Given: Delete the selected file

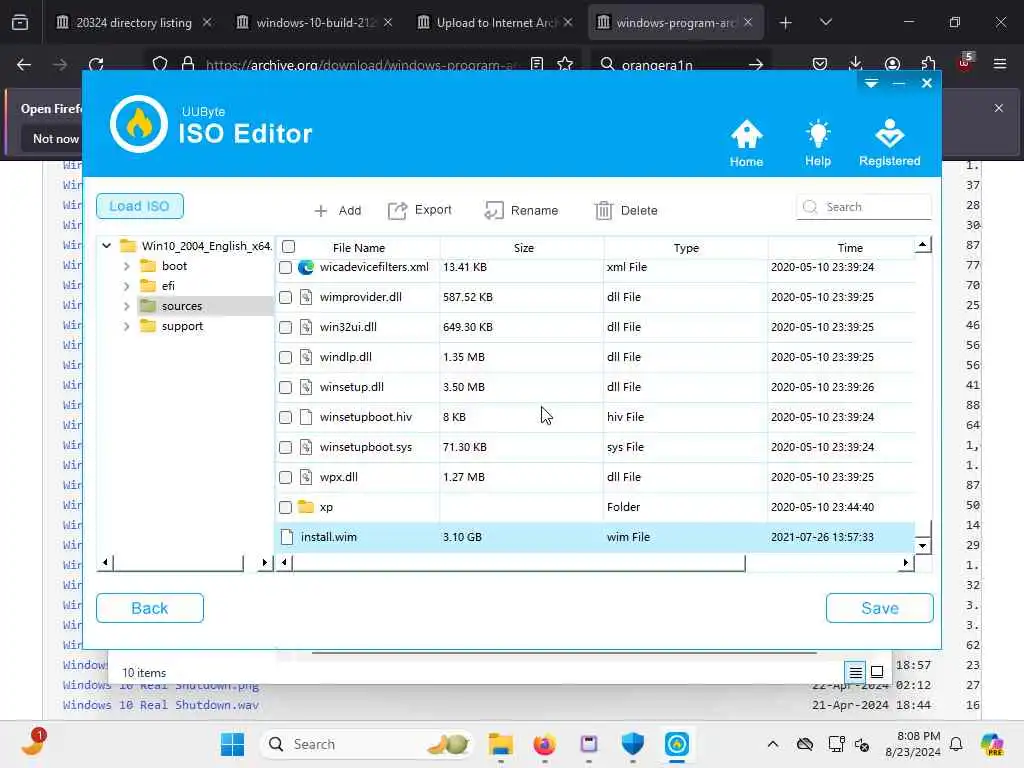Looking at the screenshot, I should tap(626, 210).
